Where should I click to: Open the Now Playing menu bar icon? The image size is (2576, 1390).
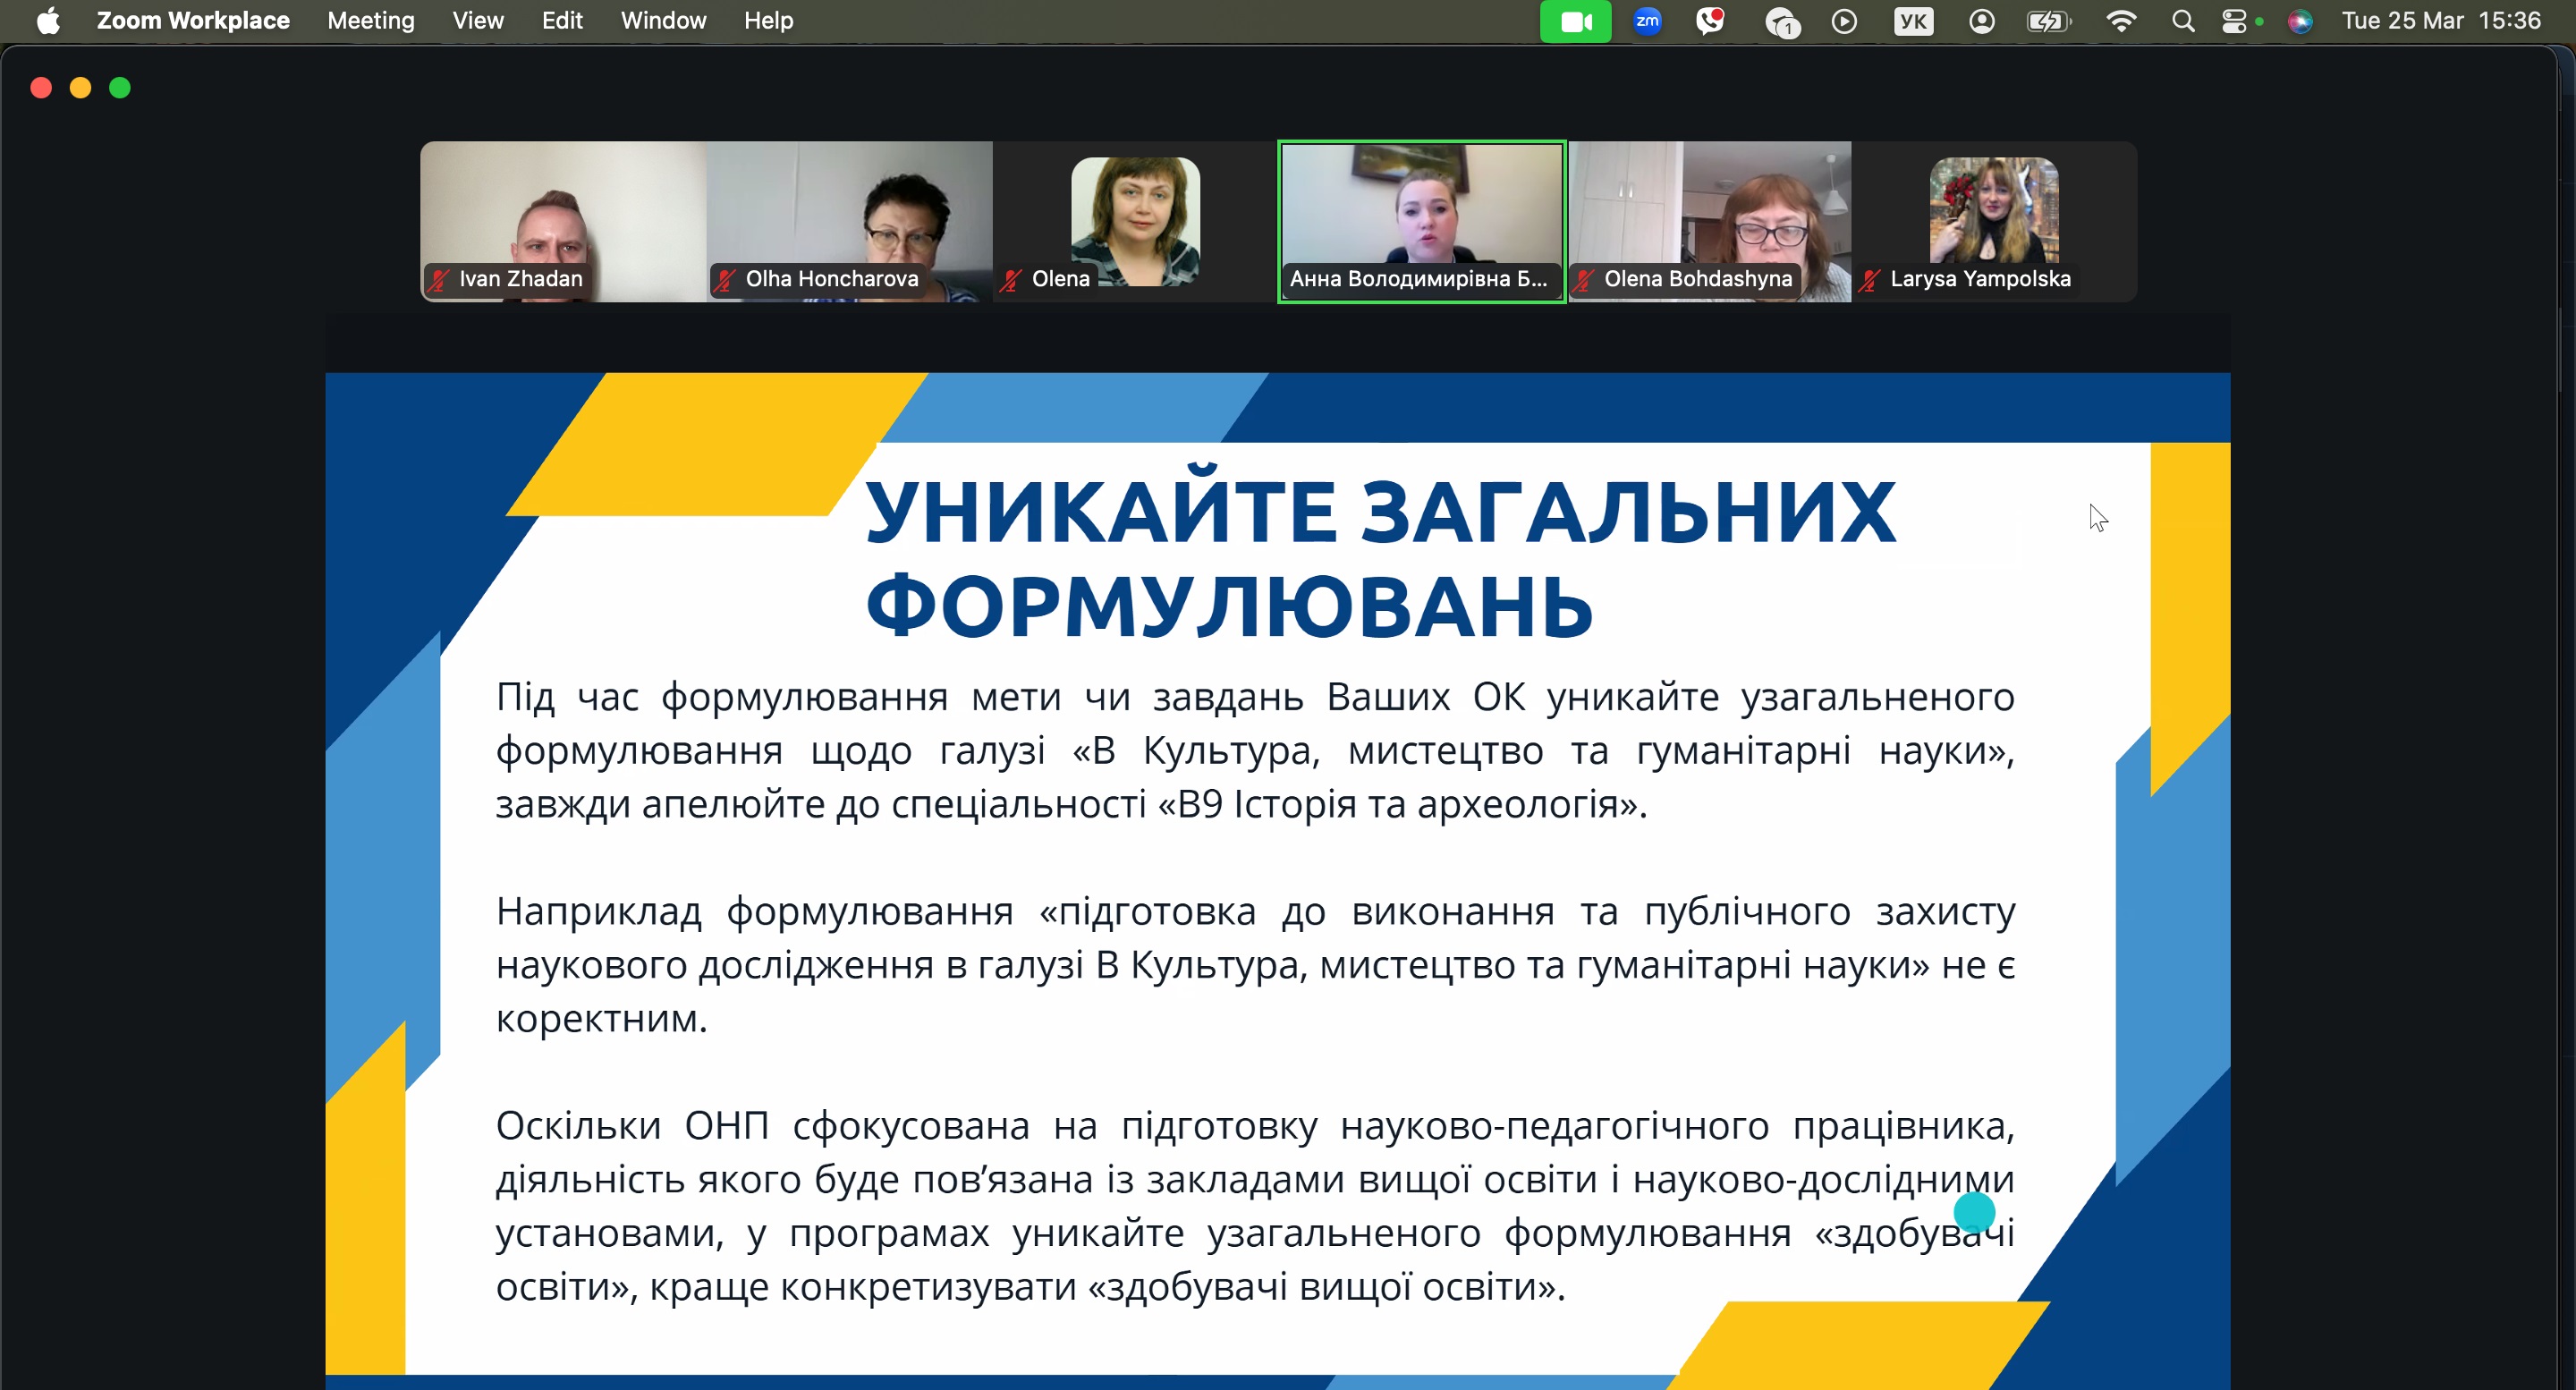point(1845,21)
